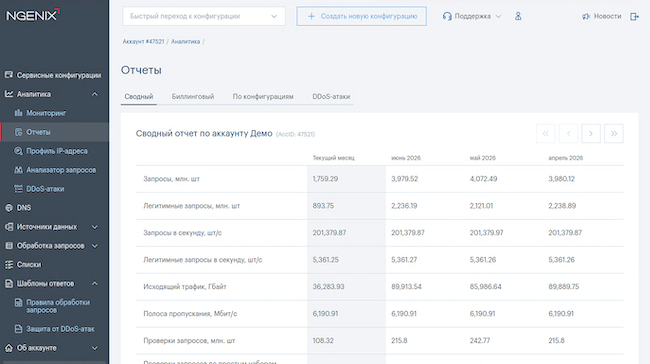
Task: Click апрель 2026 column header
Action: coord(565,158)
